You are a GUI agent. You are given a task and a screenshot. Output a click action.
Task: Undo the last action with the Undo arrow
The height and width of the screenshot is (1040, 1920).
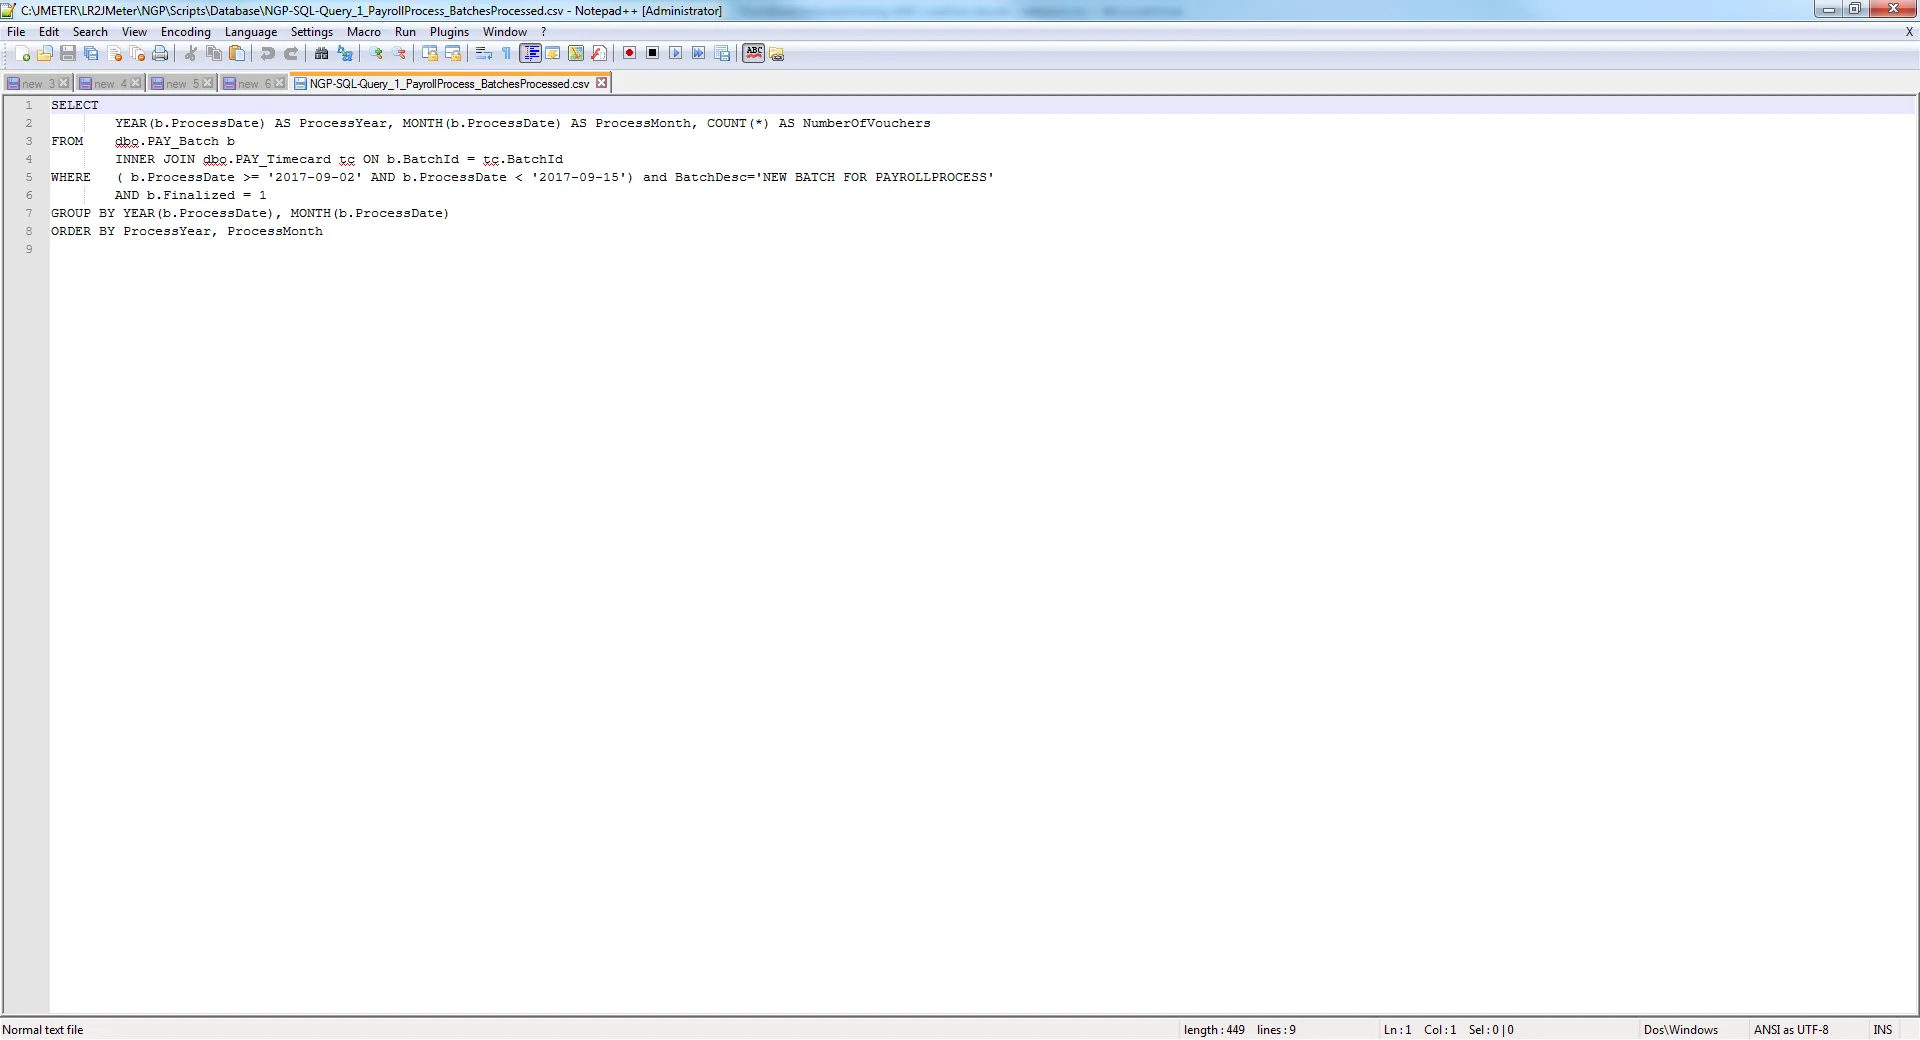point(267,54)
